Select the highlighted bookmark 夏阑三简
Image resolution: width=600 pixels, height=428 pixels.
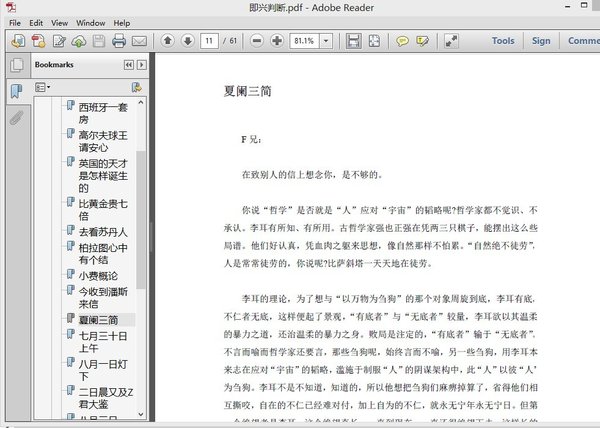point(98,320)
